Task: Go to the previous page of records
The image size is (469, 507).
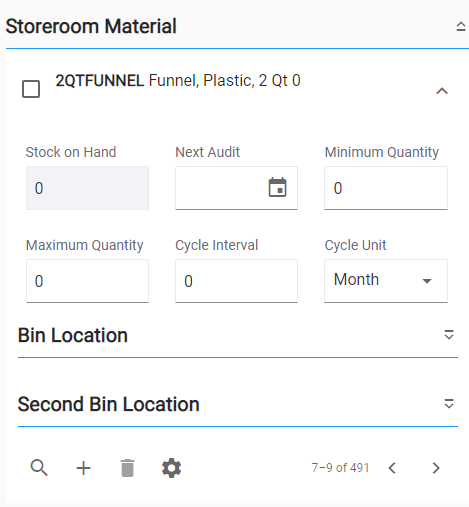Action: tap(392, 468)
